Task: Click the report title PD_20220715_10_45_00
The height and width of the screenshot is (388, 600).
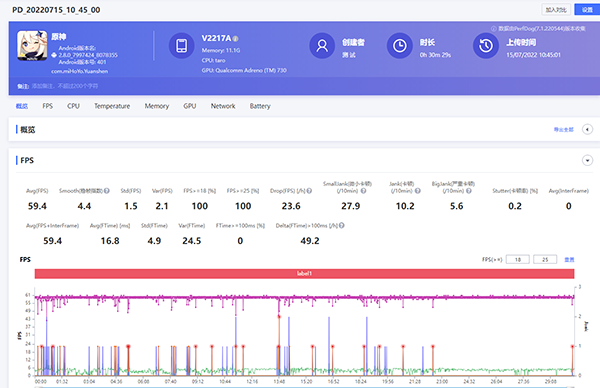Action: pos(56,10)
